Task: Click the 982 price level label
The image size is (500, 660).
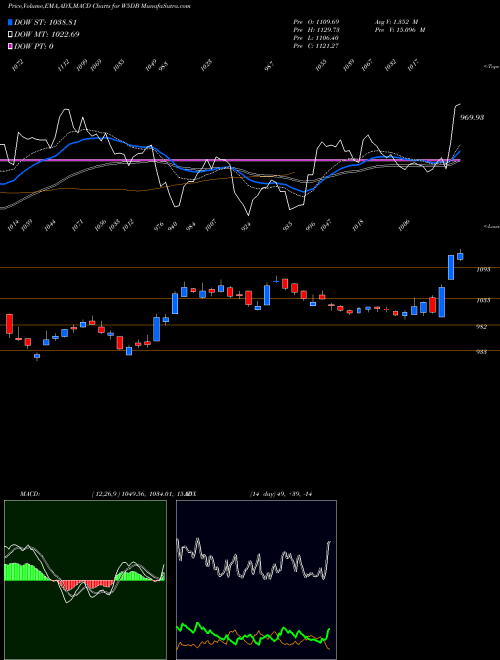Action: 481,327
